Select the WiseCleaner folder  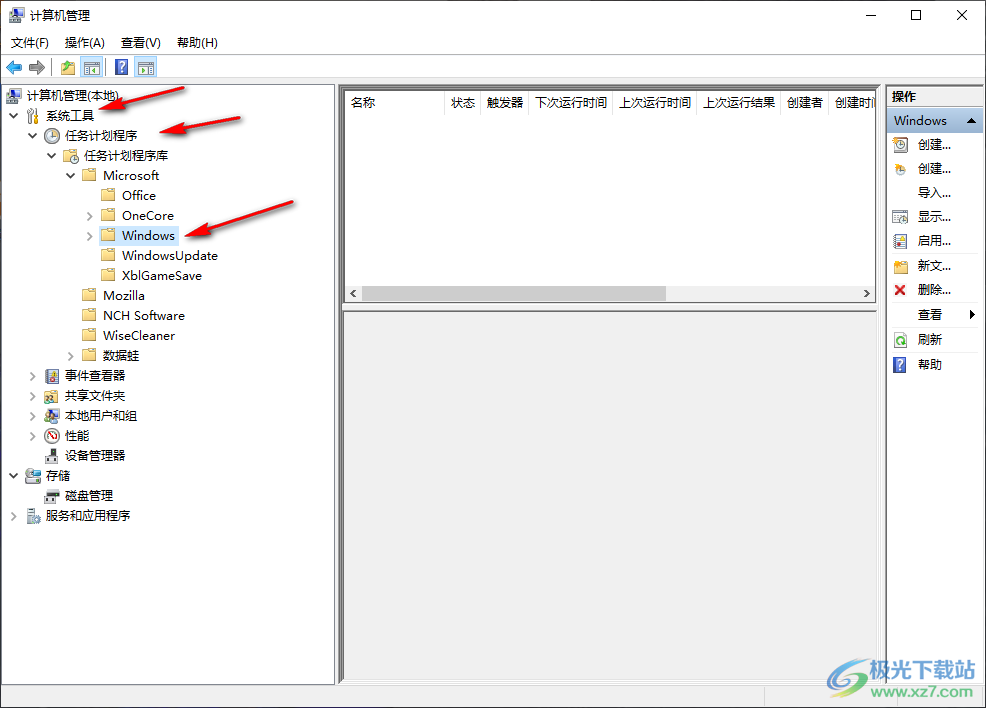point(139,336)
